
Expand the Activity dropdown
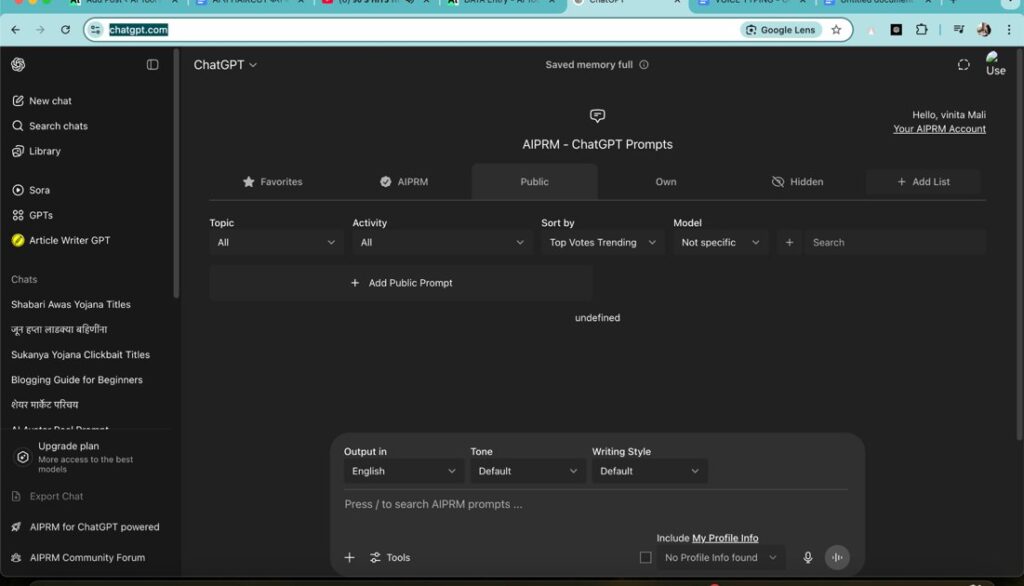(441, 242)
